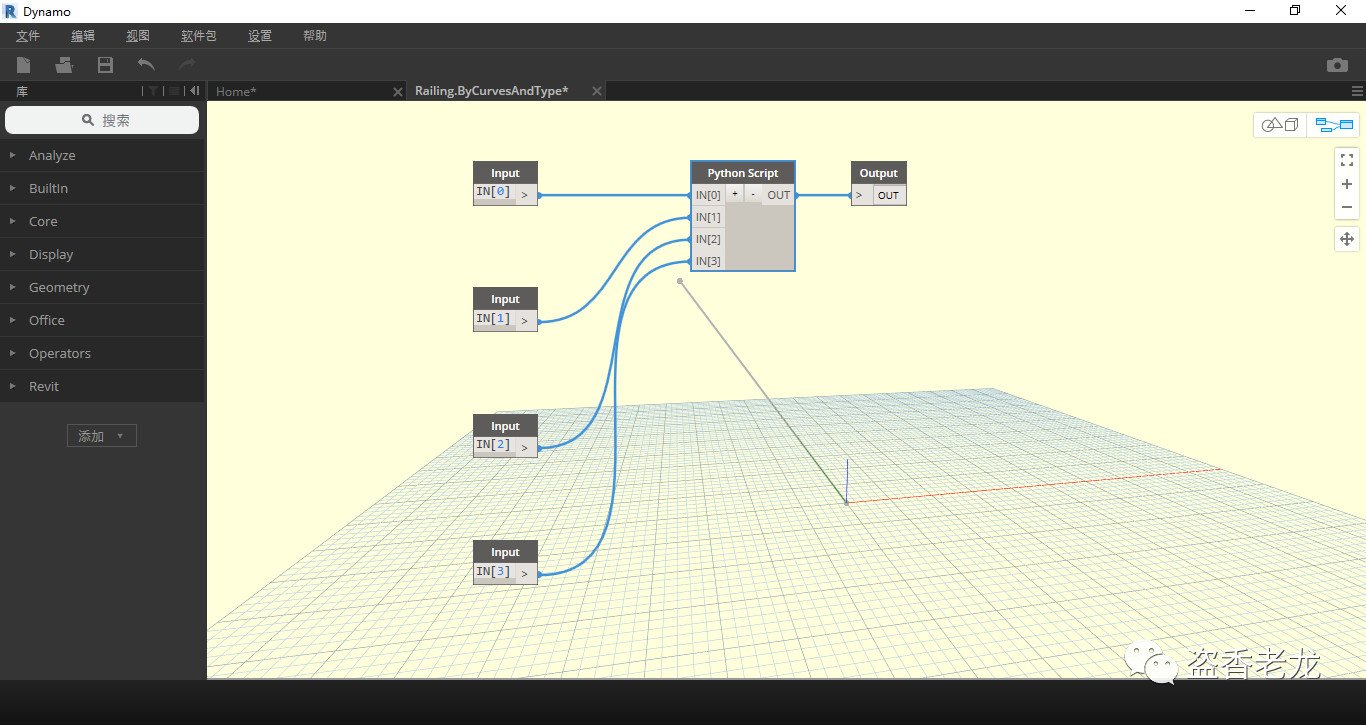Click the New file icon in toolbar
Viewport: 1366px width, 725px height.
point(23,65)
